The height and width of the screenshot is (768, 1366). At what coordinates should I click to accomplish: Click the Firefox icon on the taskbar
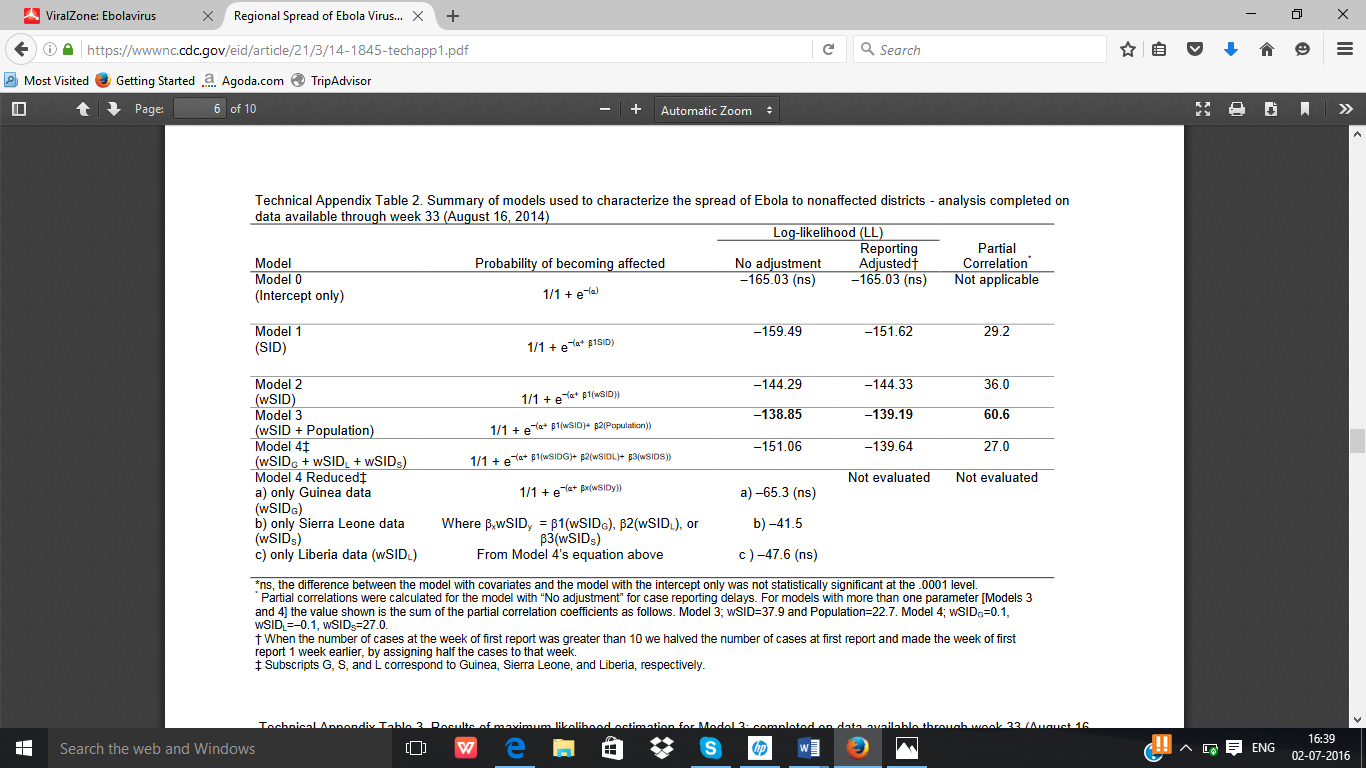857,748
